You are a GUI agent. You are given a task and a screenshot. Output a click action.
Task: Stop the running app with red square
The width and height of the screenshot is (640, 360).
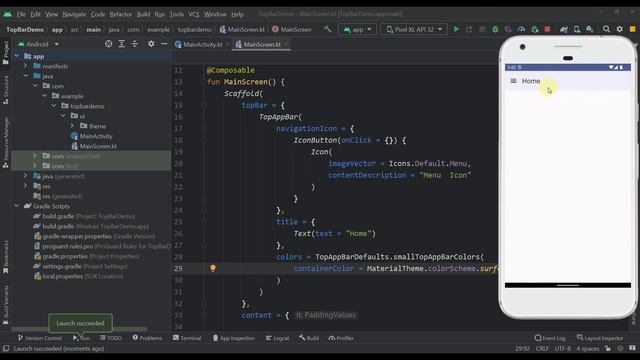pos(547,29)
